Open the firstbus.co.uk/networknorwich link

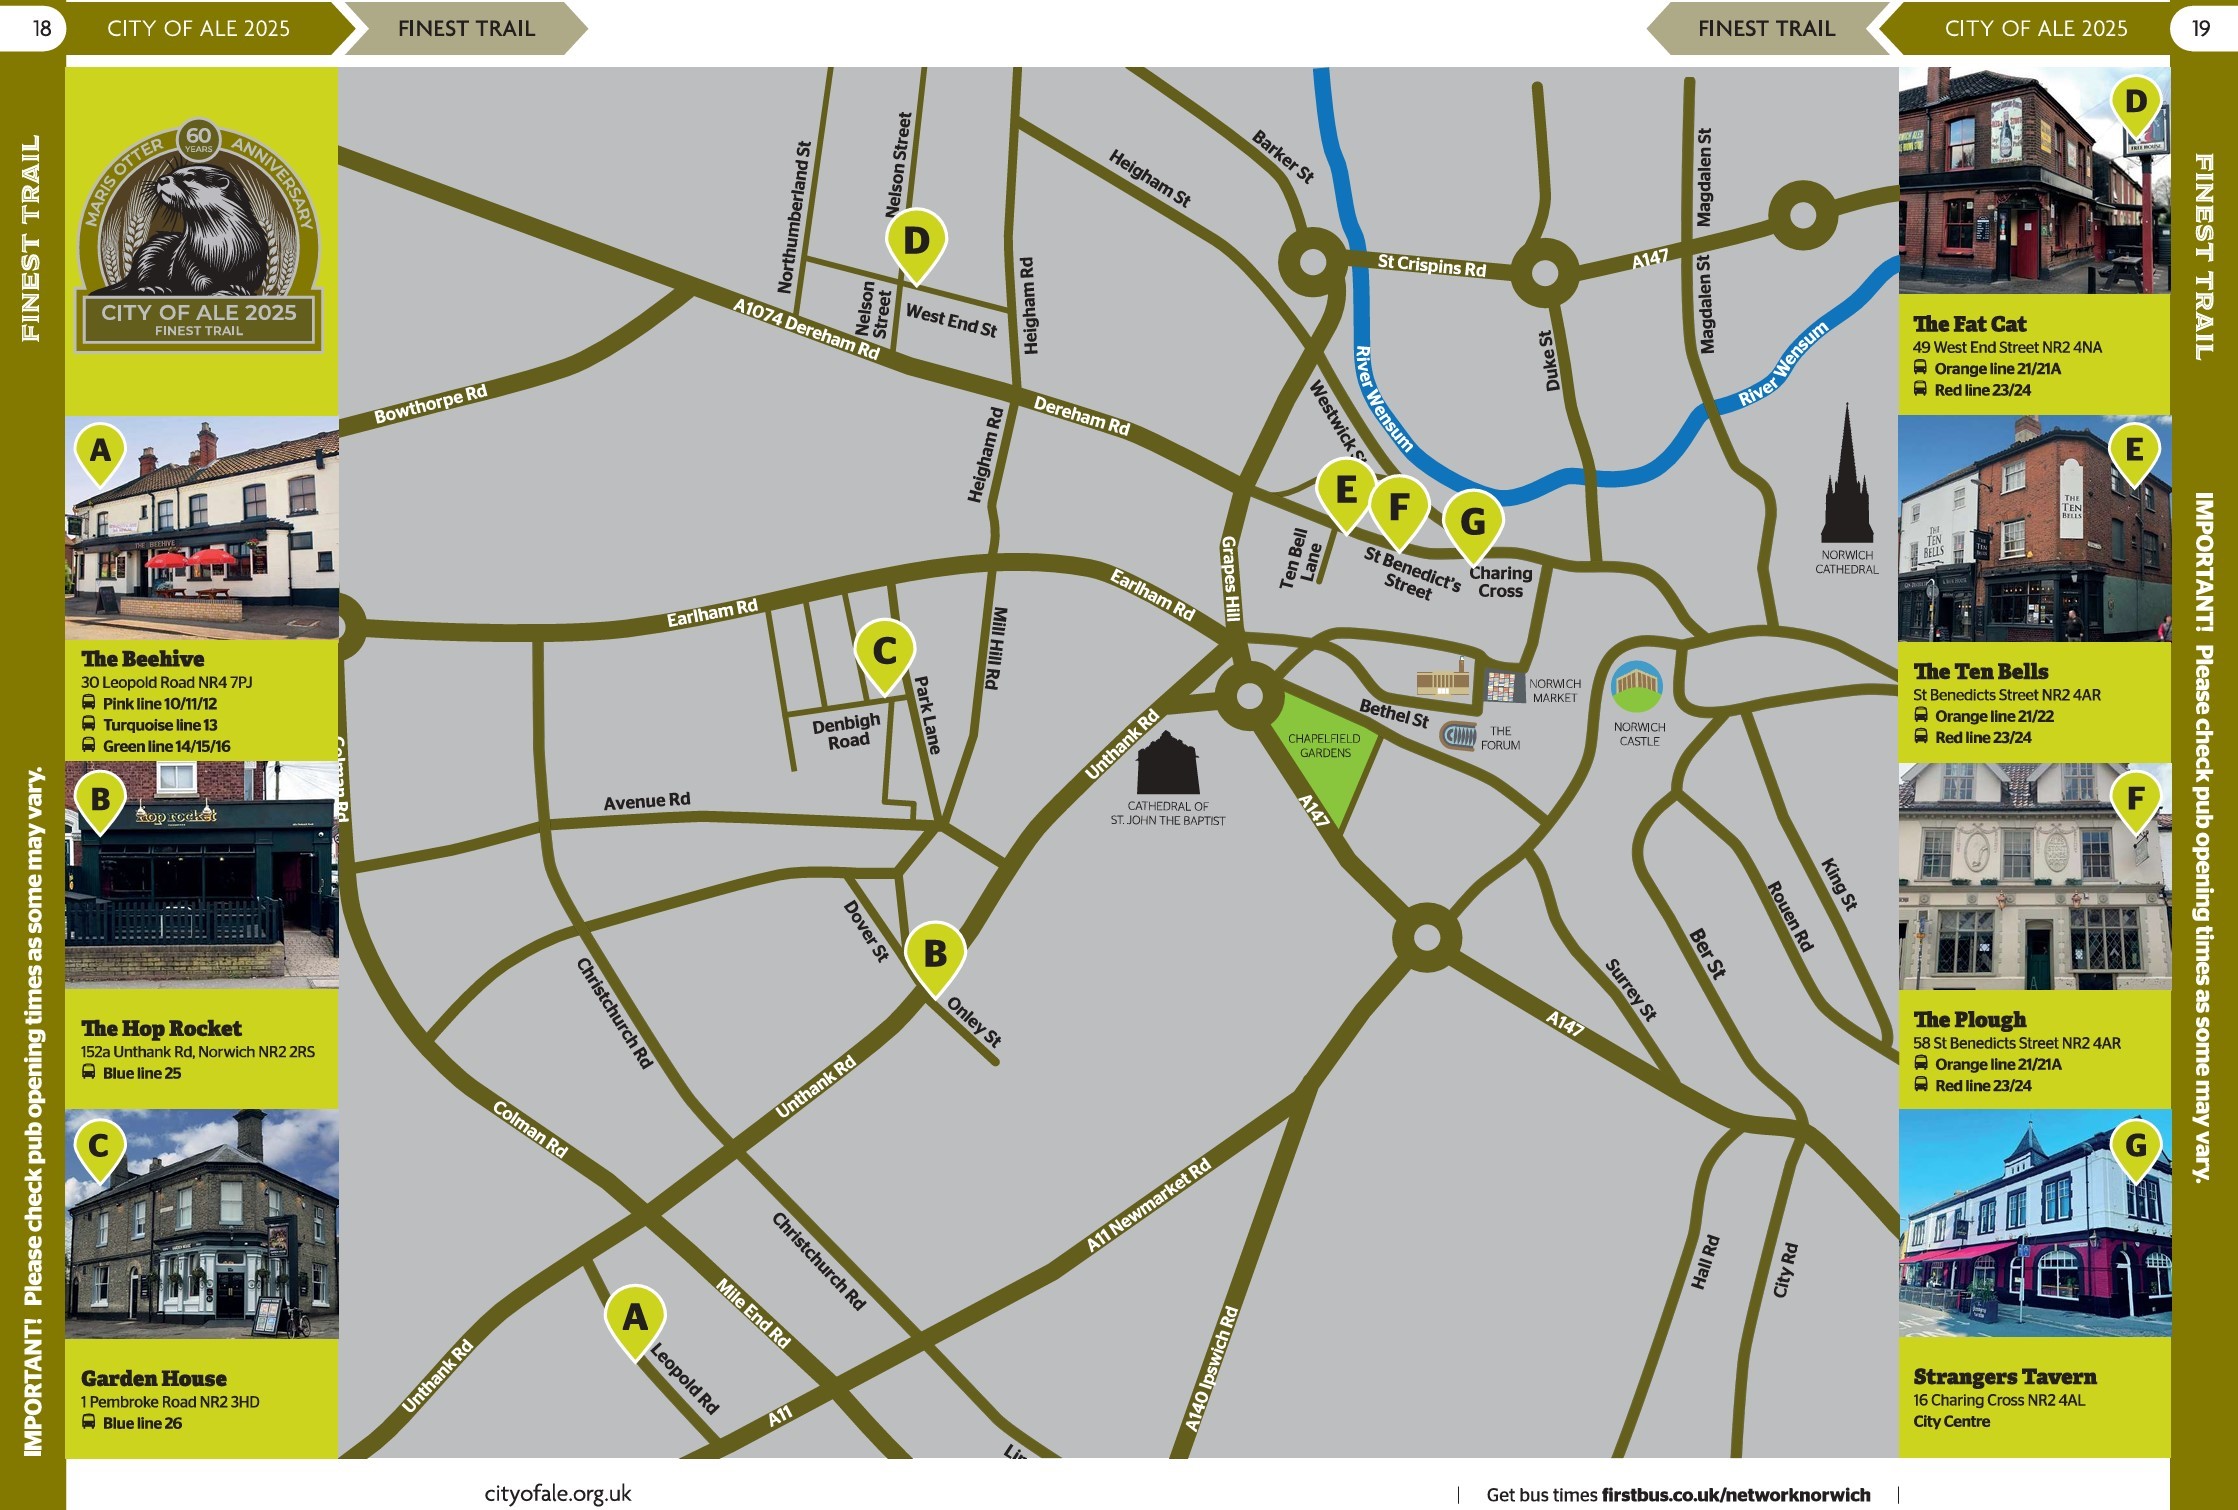point(1735,1495)
